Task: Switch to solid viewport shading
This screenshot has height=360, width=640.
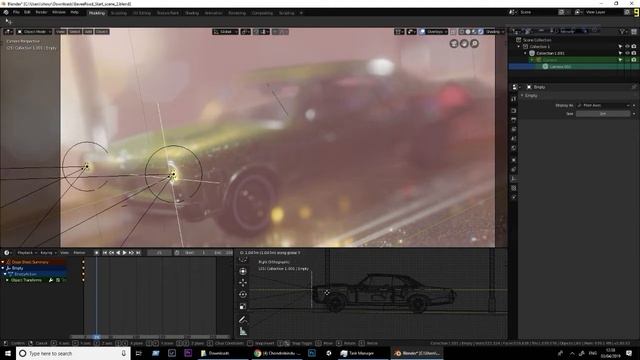Action: coord(468,31)
